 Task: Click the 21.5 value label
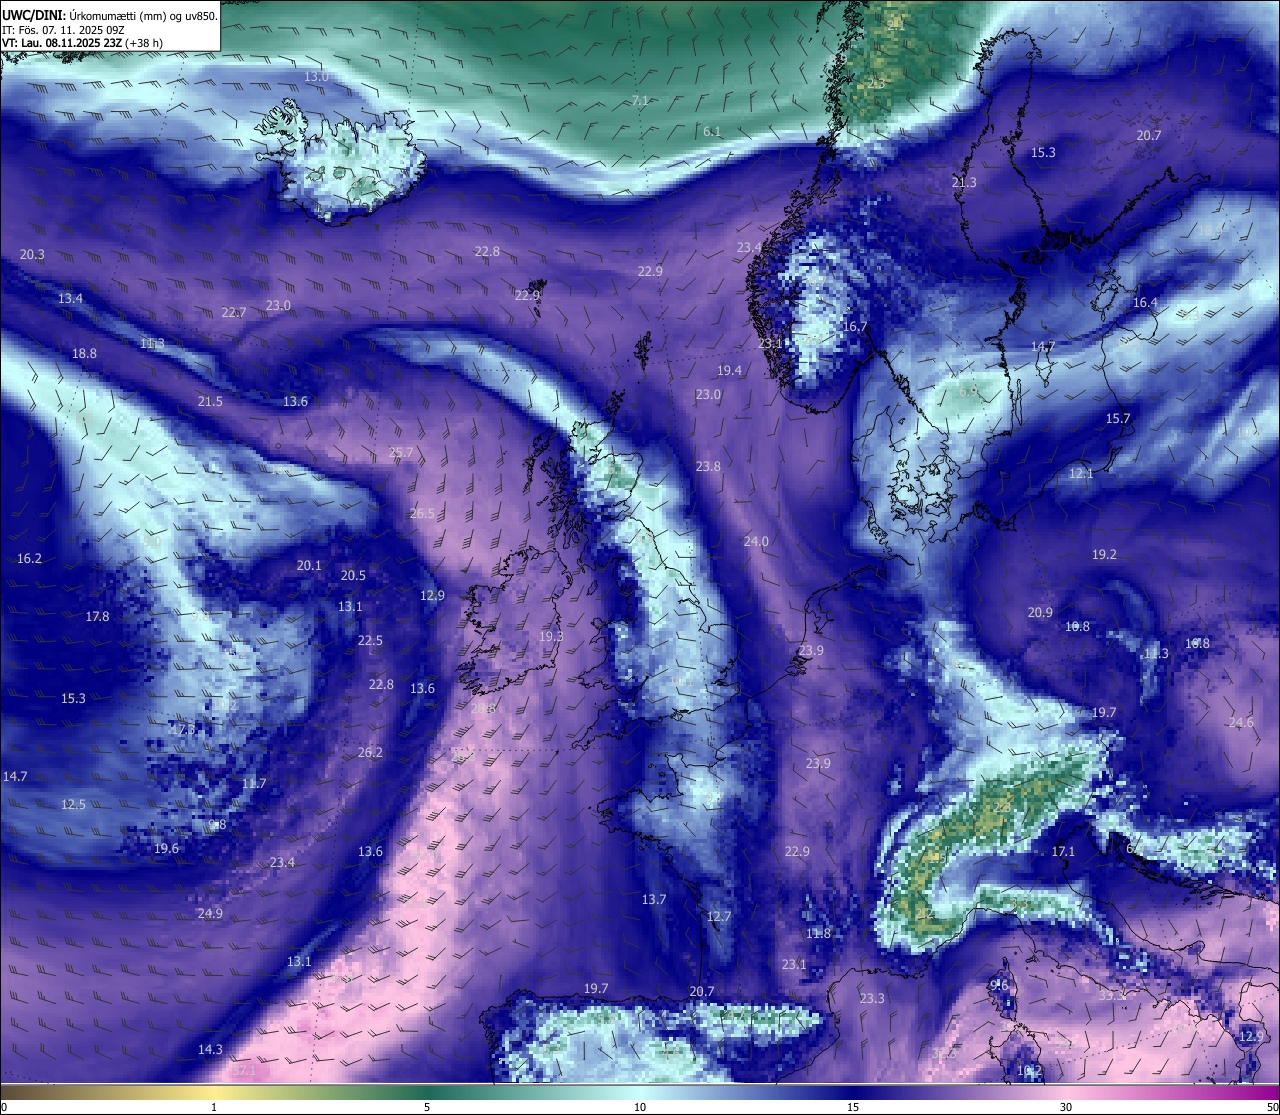[210, 401]
